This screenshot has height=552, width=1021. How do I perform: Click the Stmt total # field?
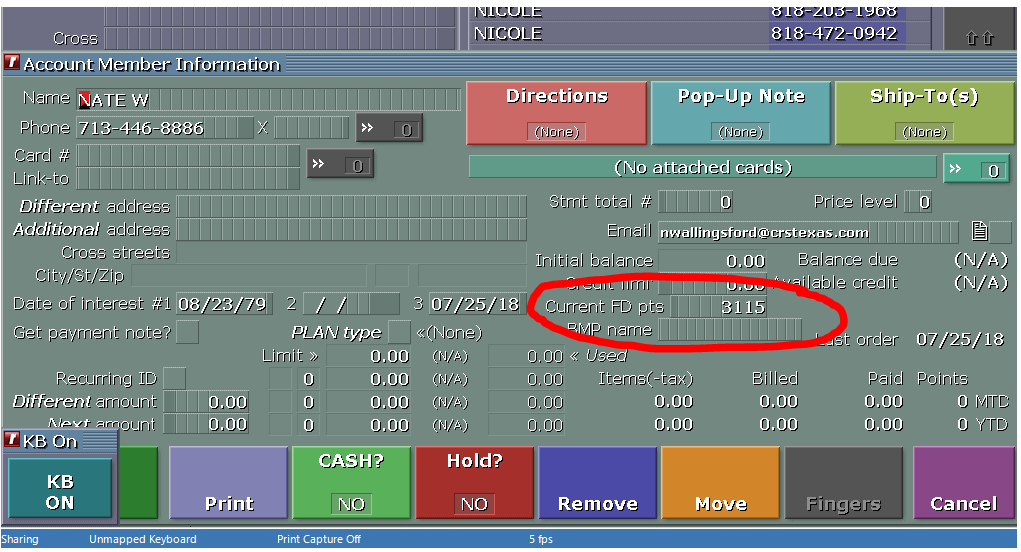pos(695,202)
